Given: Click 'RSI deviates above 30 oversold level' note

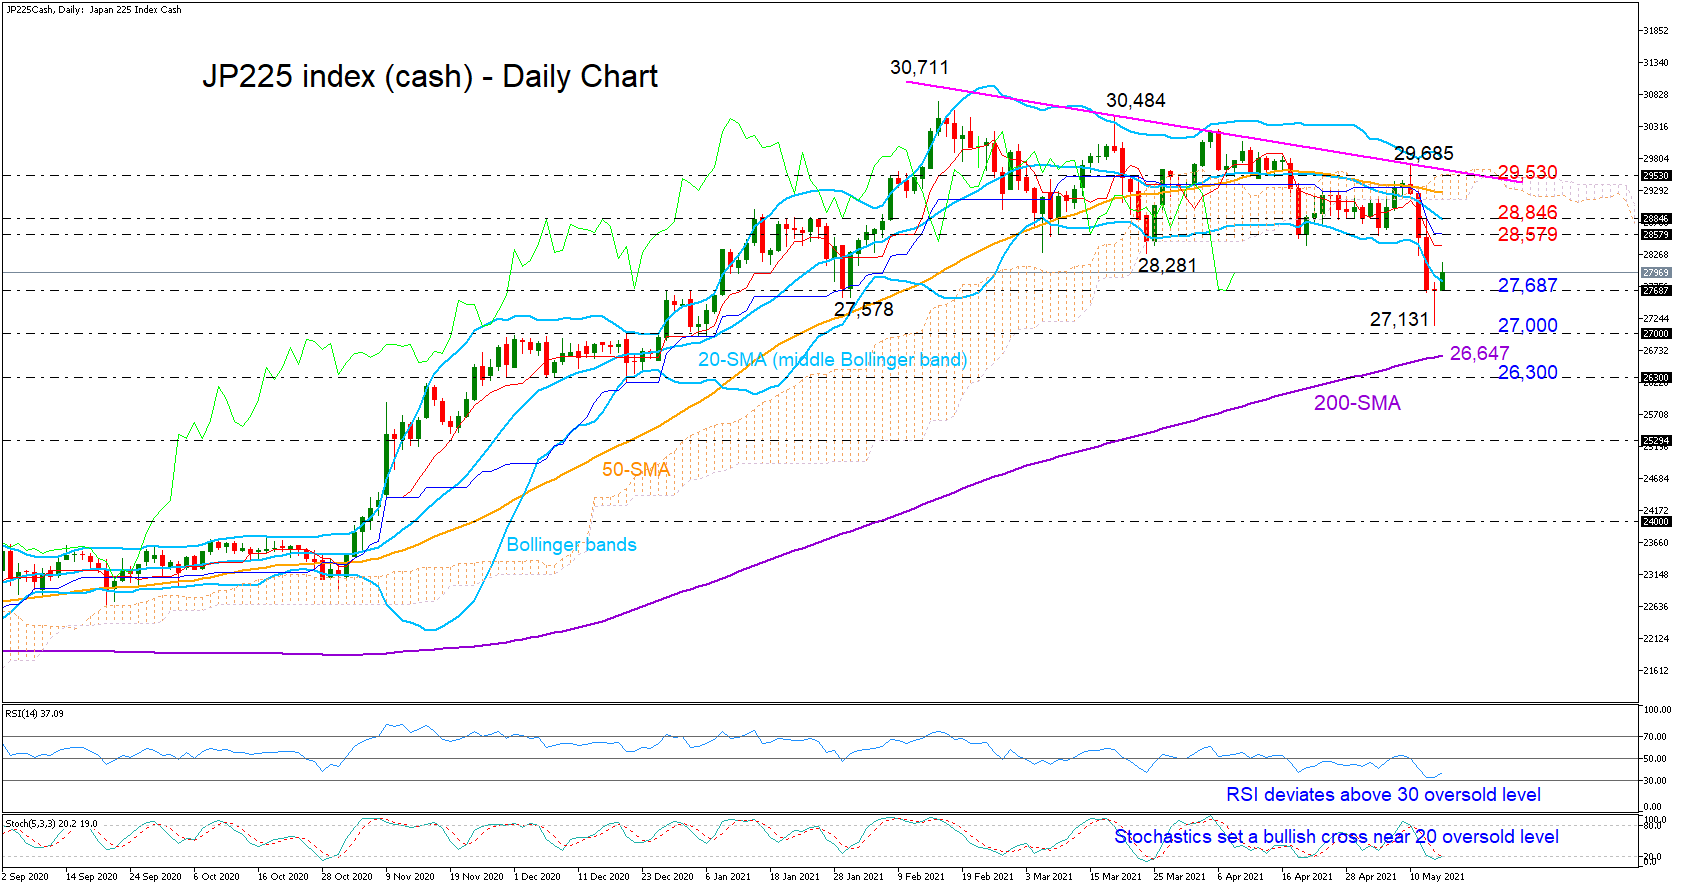Looking at the screenshot, I should [x=1383, y=795].
